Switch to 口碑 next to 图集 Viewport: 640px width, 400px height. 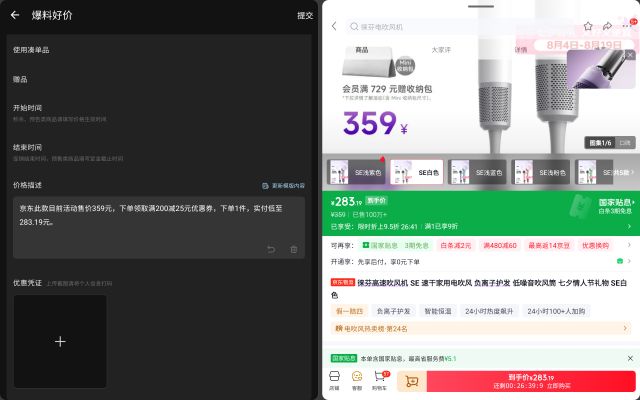(625, 143)
